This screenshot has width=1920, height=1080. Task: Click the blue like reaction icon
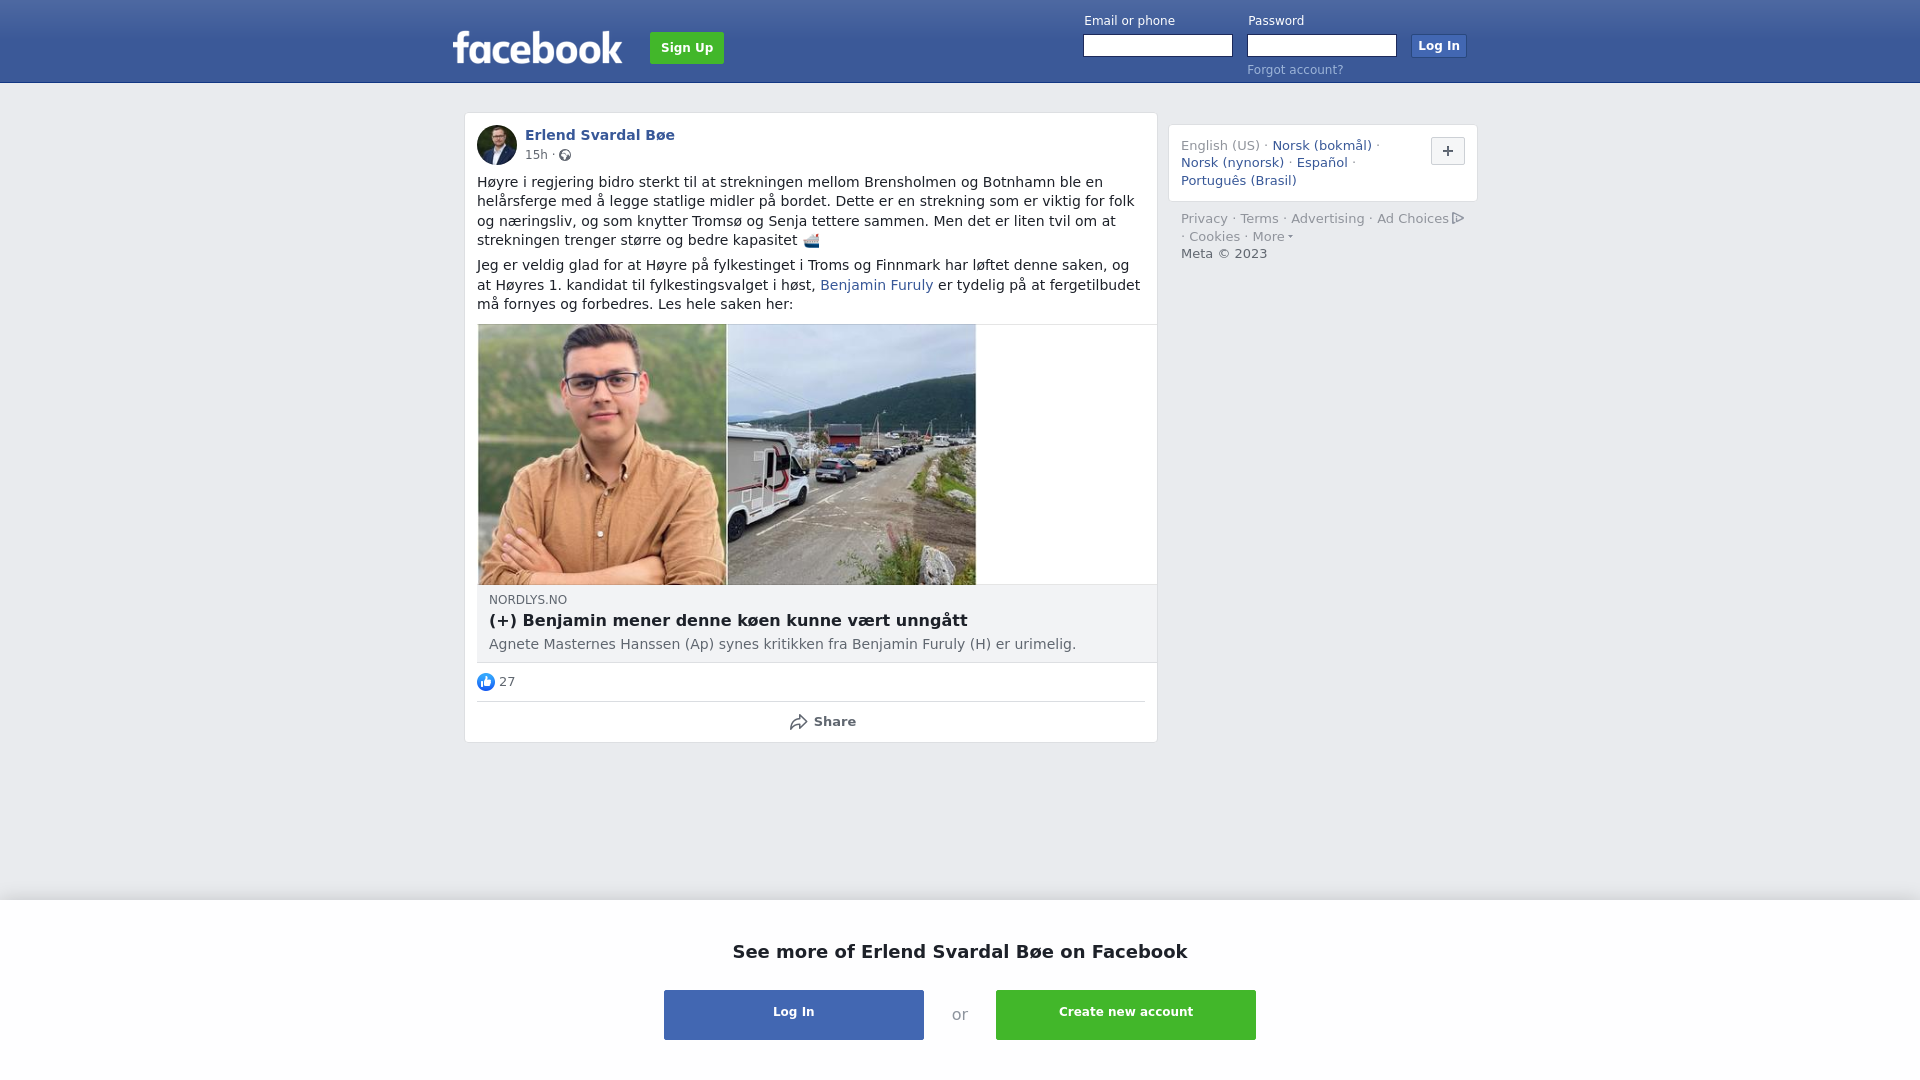coord(486,682)
